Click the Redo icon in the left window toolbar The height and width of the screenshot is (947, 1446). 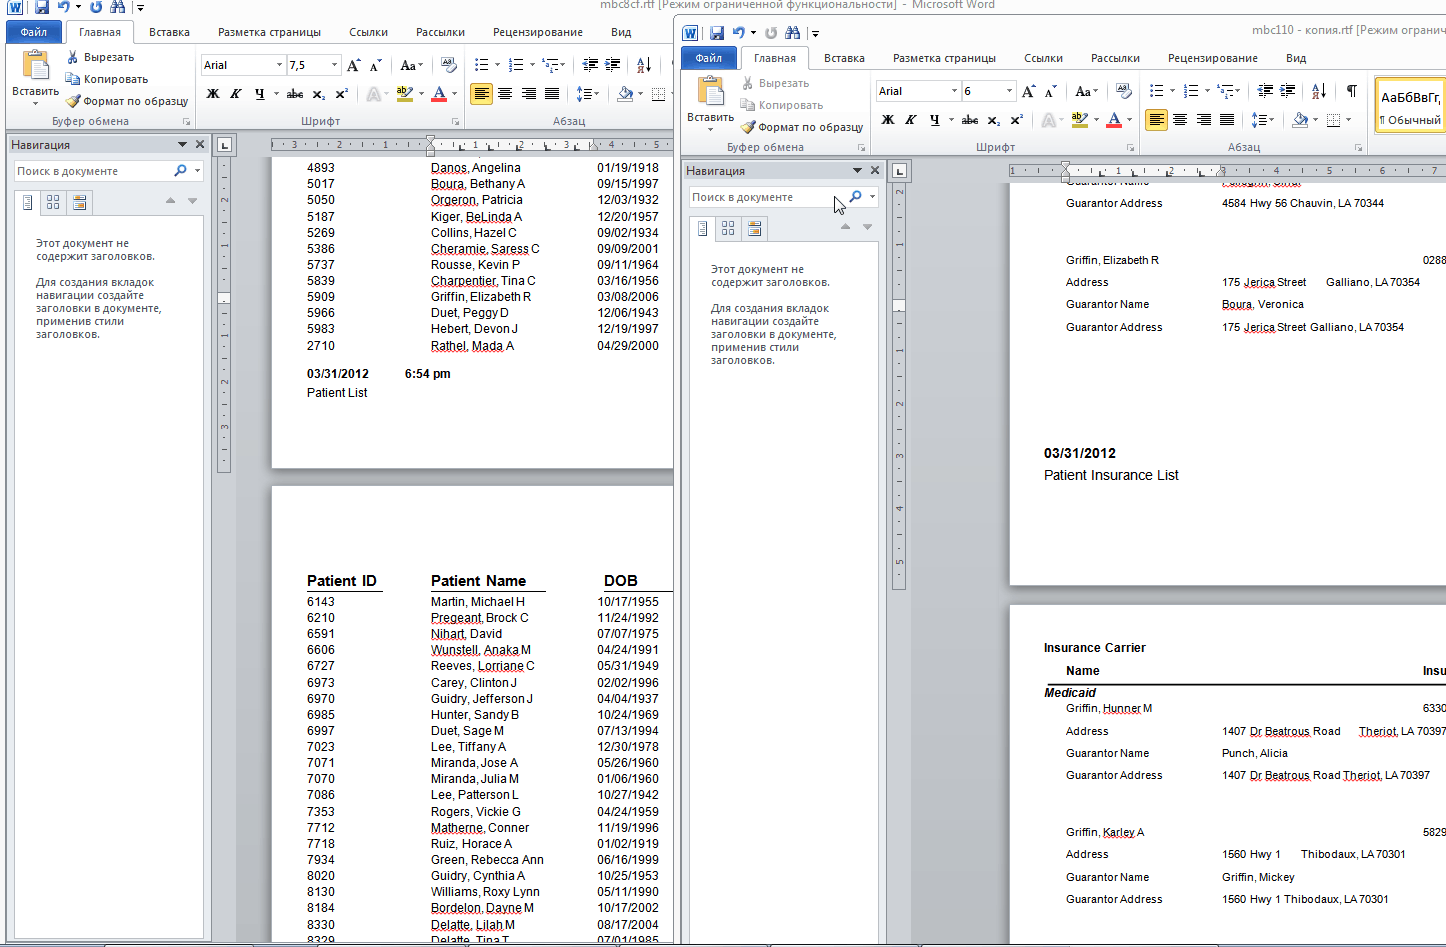coord(96,7)
